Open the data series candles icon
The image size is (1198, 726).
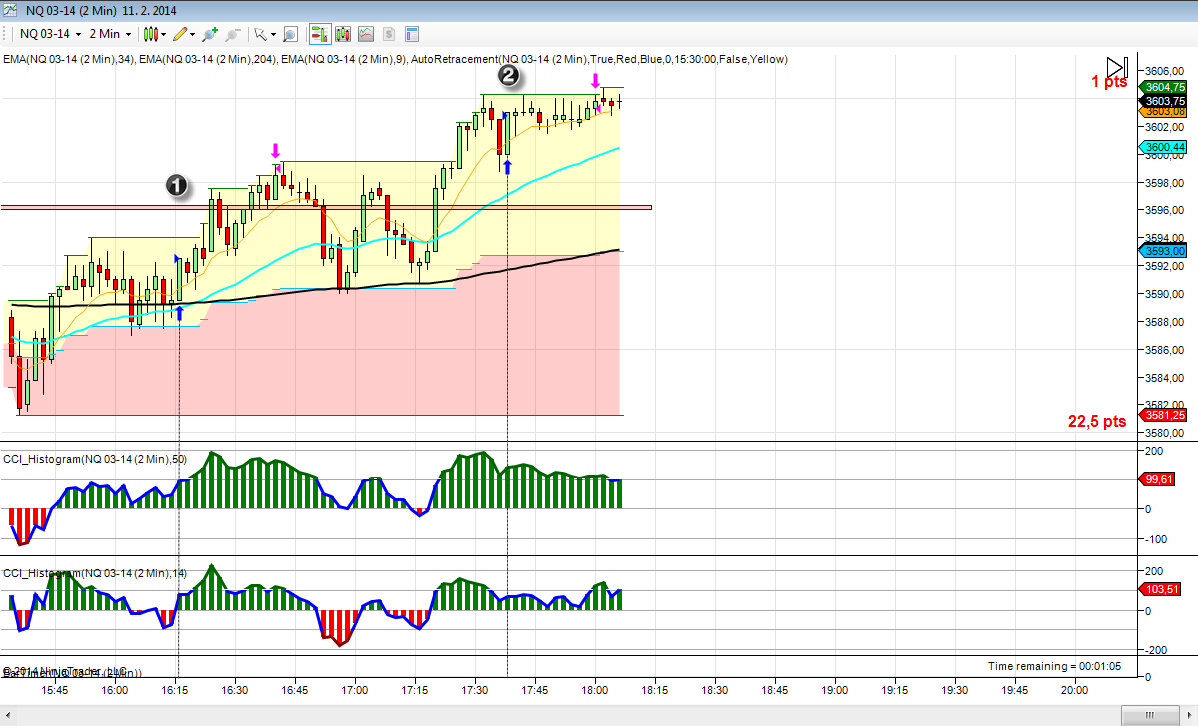(x=343, y=34)
